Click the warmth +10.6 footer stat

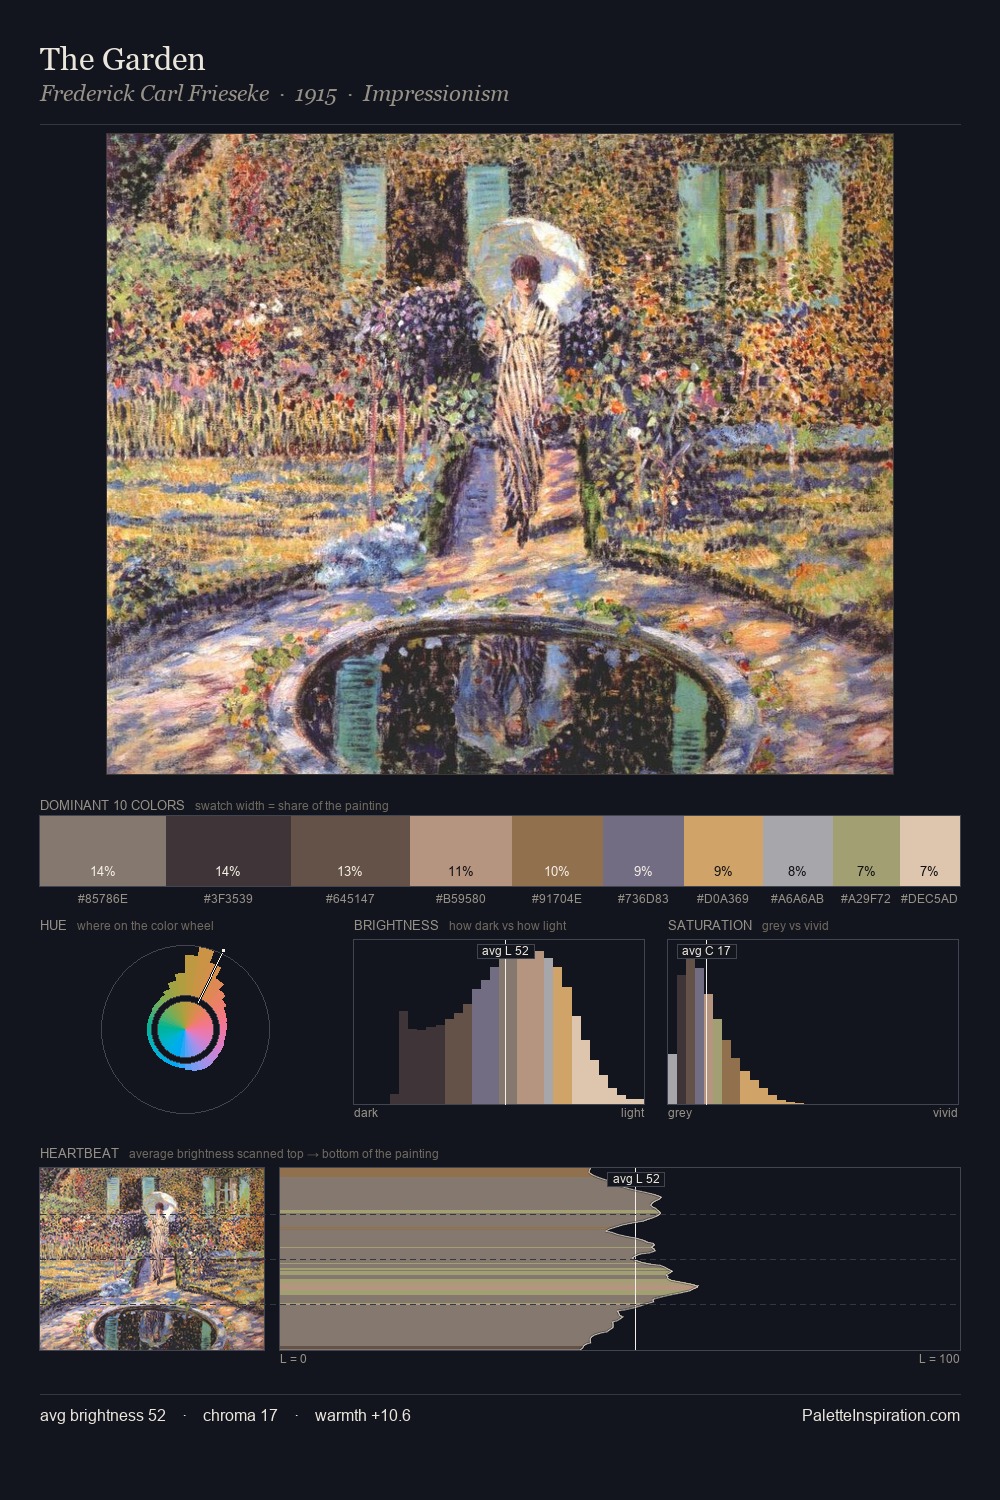click(x=363, y=1415)
